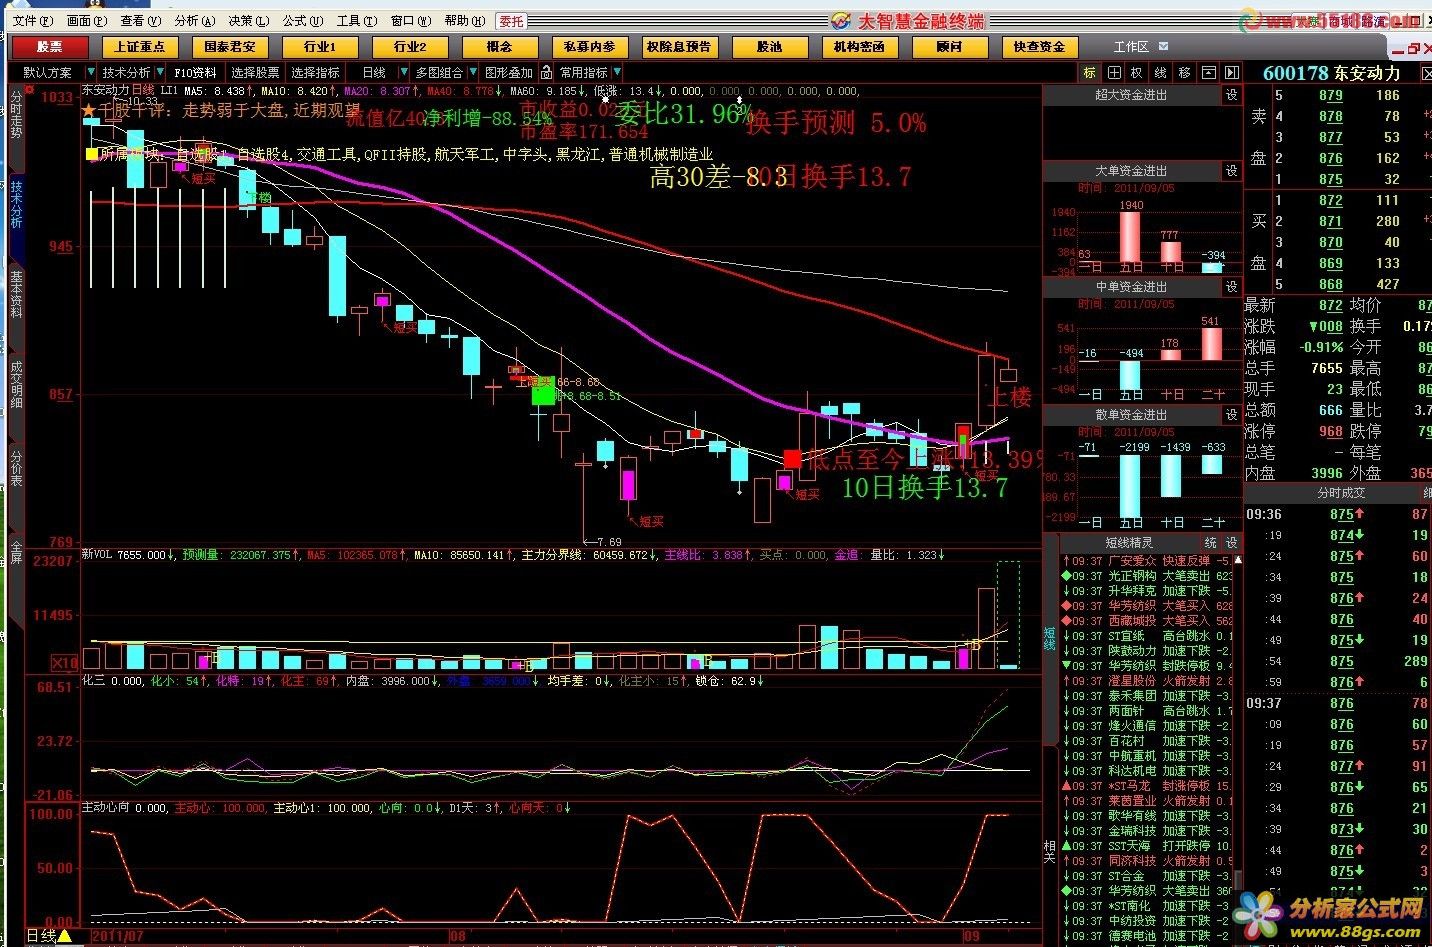This screenshot has height=947, width=1432.
Task: Click the close X icon beside 东安动力 title
Action: coord(1425,73)
